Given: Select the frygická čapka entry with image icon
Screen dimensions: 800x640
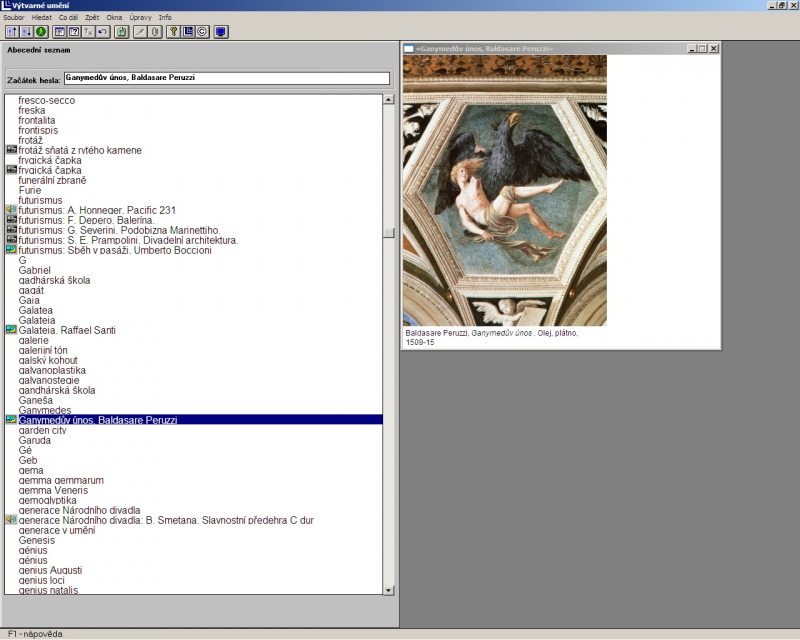Looking at the screenshot, I should (x=50, y=170).
